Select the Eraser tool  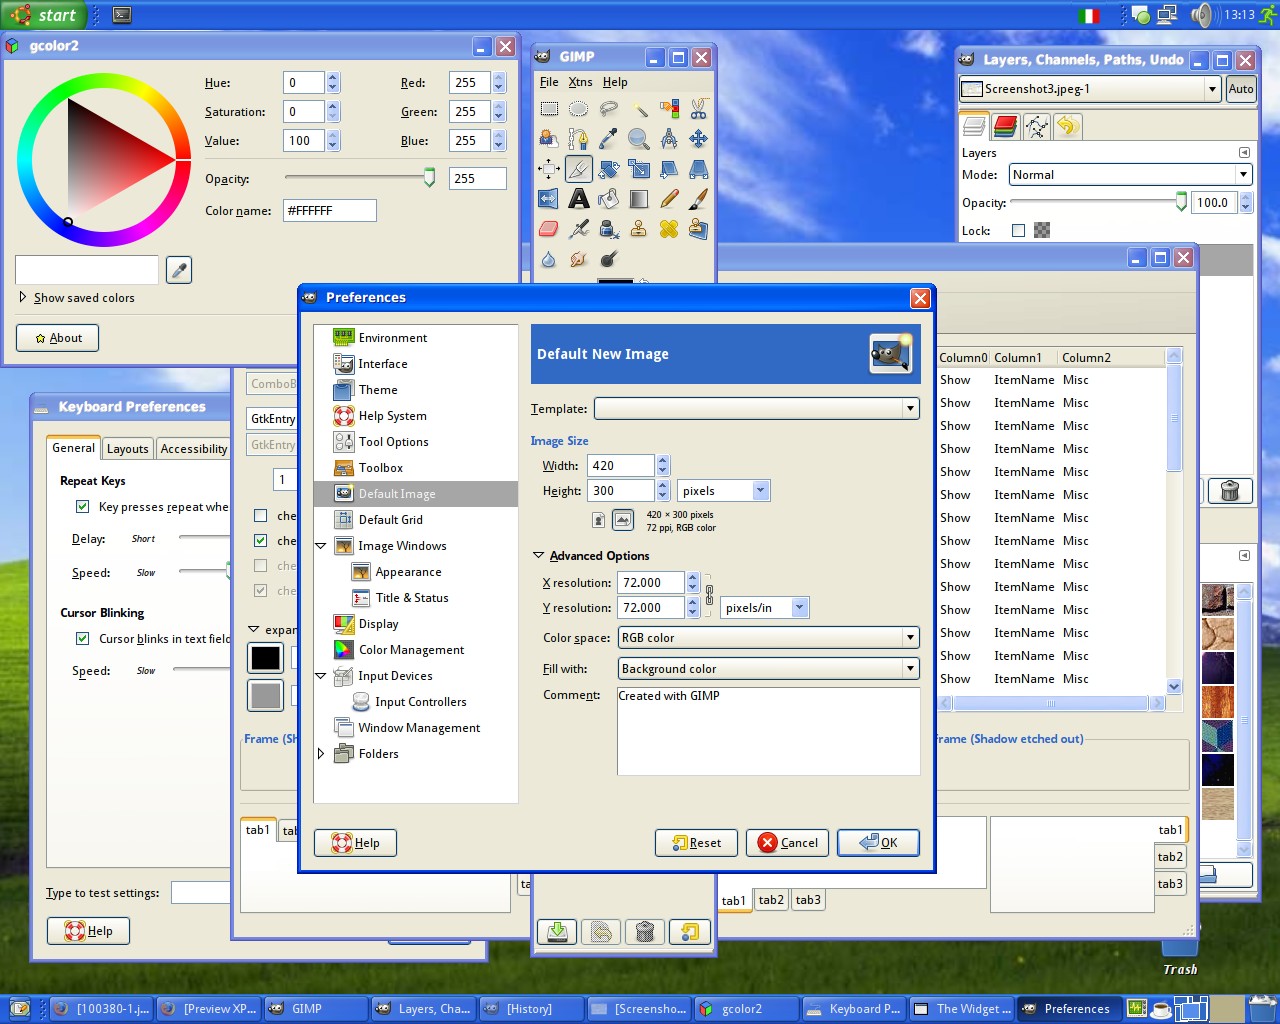pyautogui.click(x=549, y=229)
